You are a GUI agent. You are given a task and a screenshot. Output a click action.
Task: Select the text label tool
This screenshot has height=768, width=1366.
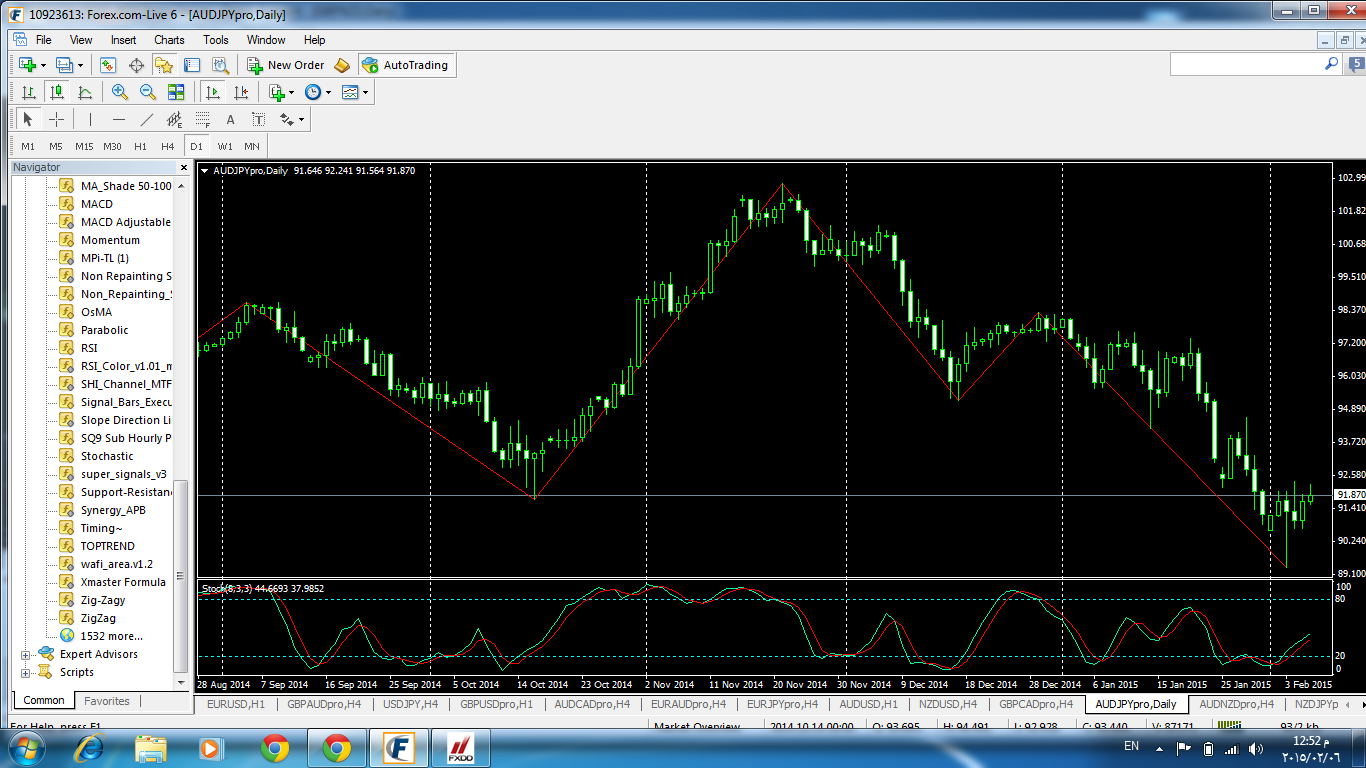coord(258,119)
